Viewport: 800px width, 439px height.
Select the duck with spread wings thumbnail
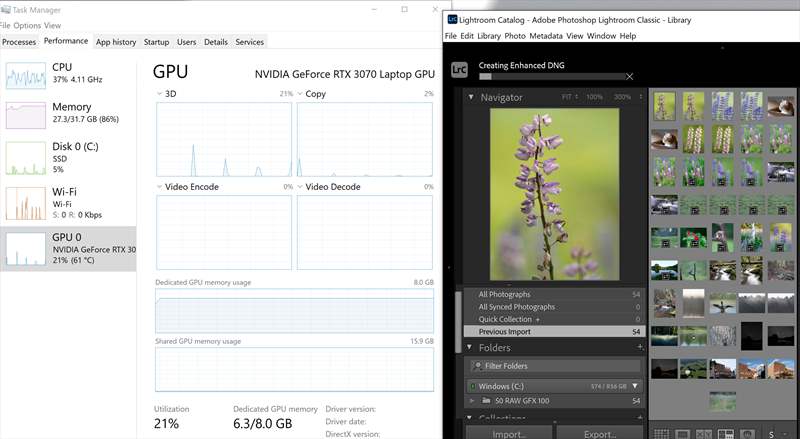click(723, 303)
